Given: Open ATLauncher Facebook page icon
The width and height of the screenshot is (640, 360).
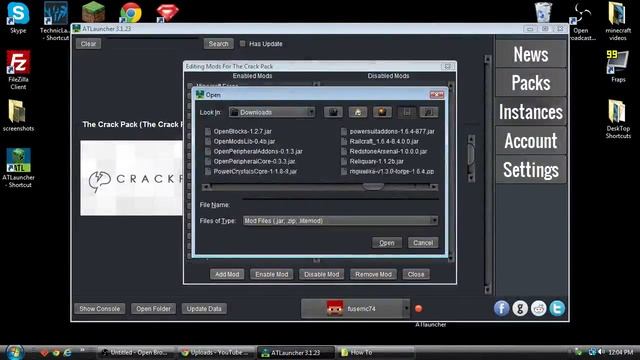Looking at the screenshot, I should click(502, 309).
